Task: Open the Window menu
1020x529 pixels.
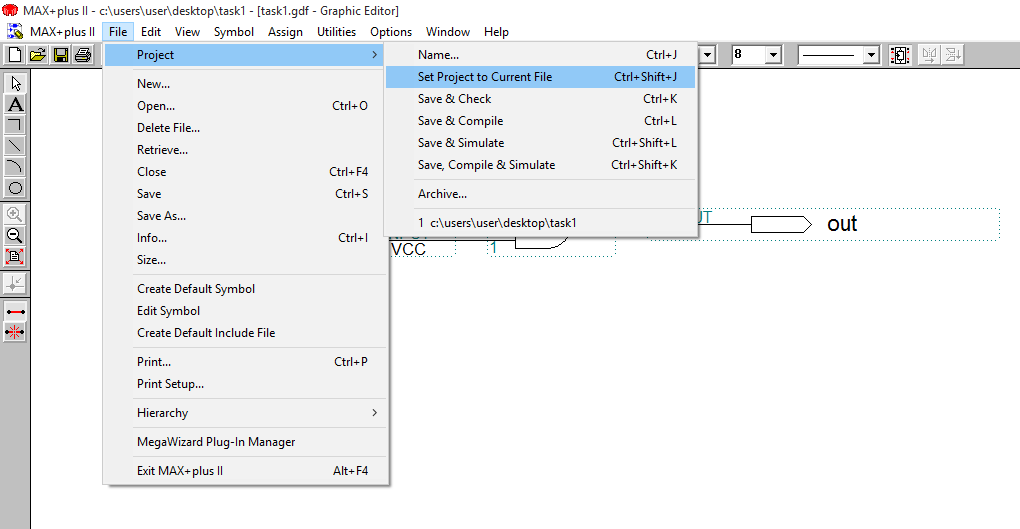Action: pos(448,31)
